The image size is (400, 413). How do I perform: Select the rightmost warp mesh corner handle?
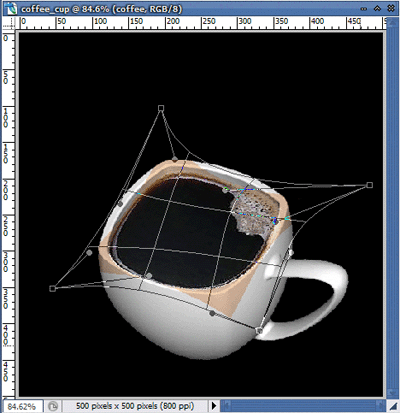pos(369,185)
